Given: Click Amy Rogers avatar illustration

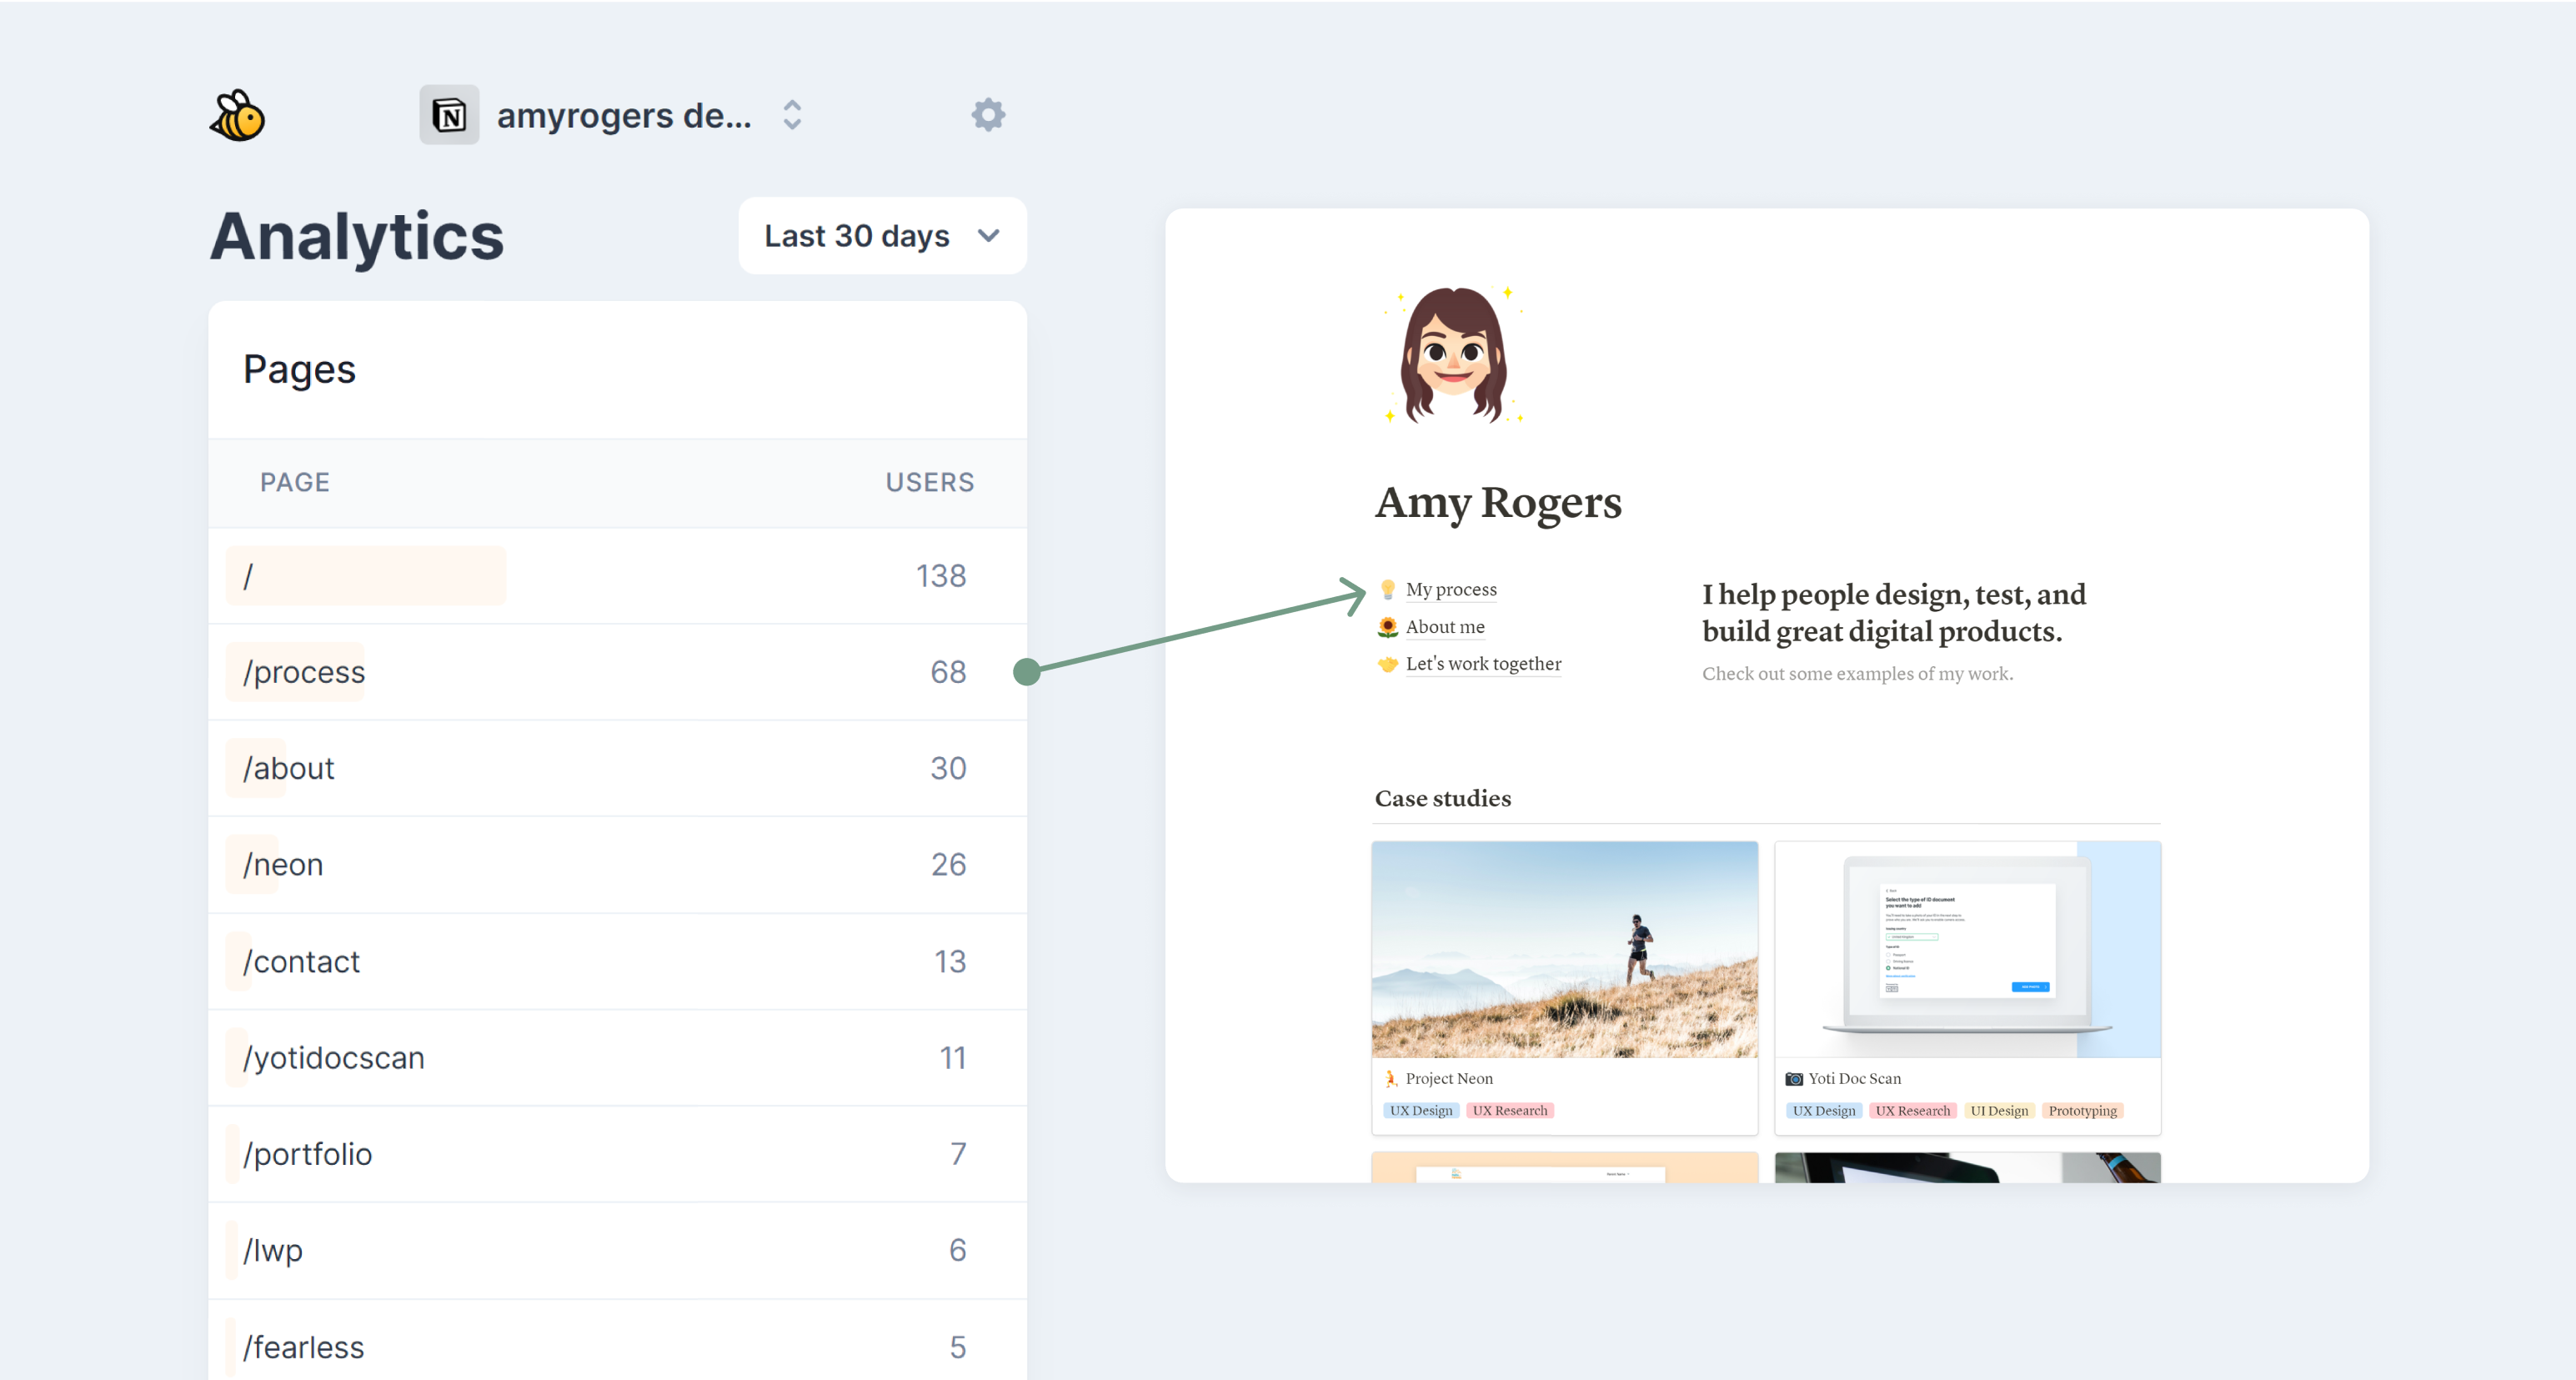Looking at the screenshot, I should pos(1452,355).
